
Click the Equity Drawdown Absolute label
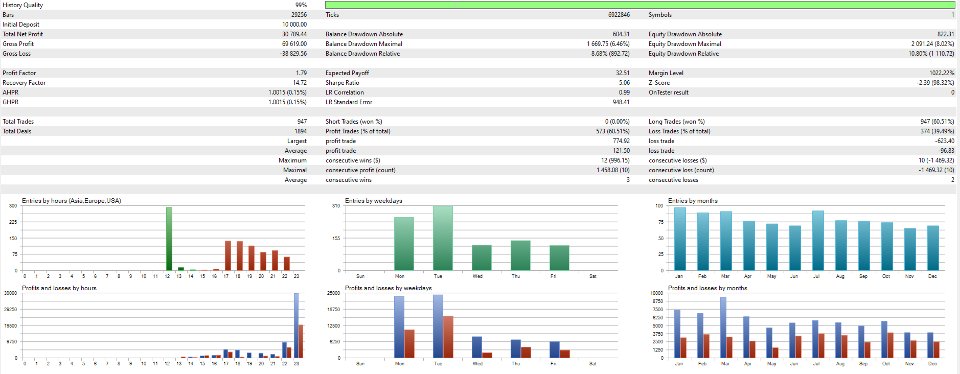pos(685,34)
